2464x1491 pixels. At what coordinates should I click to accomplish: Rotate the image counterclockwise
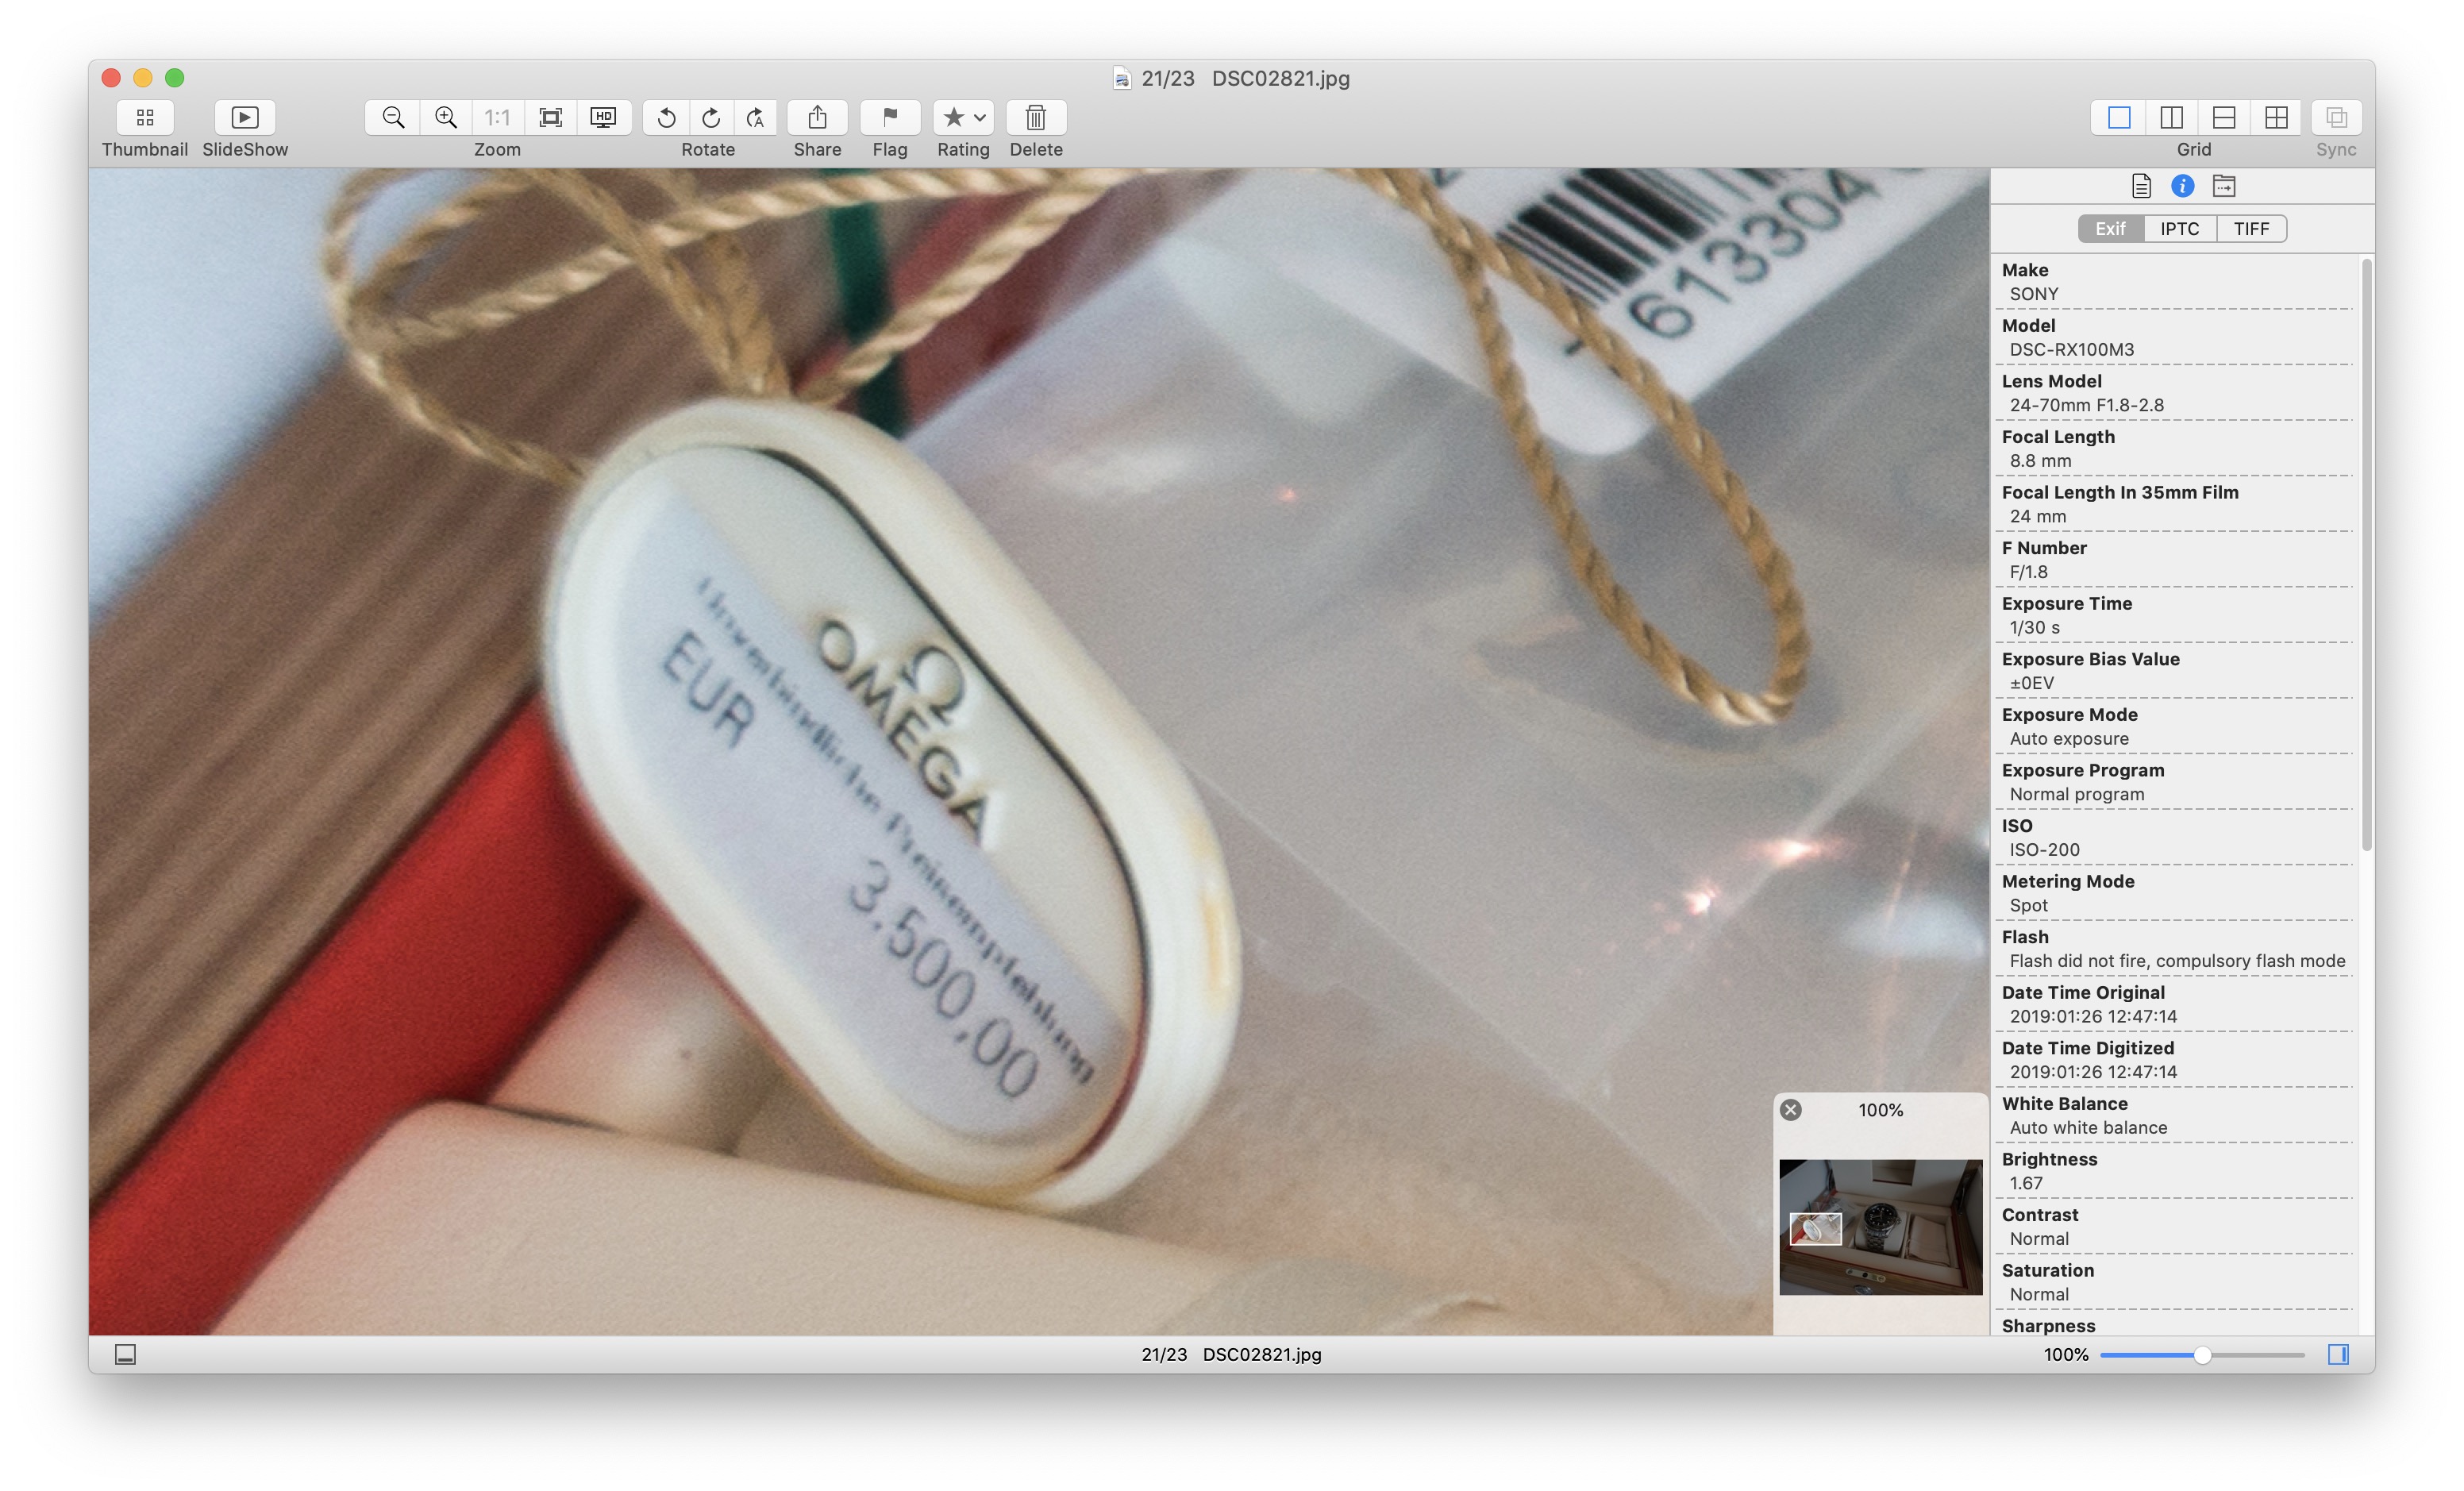coord(666,118)
